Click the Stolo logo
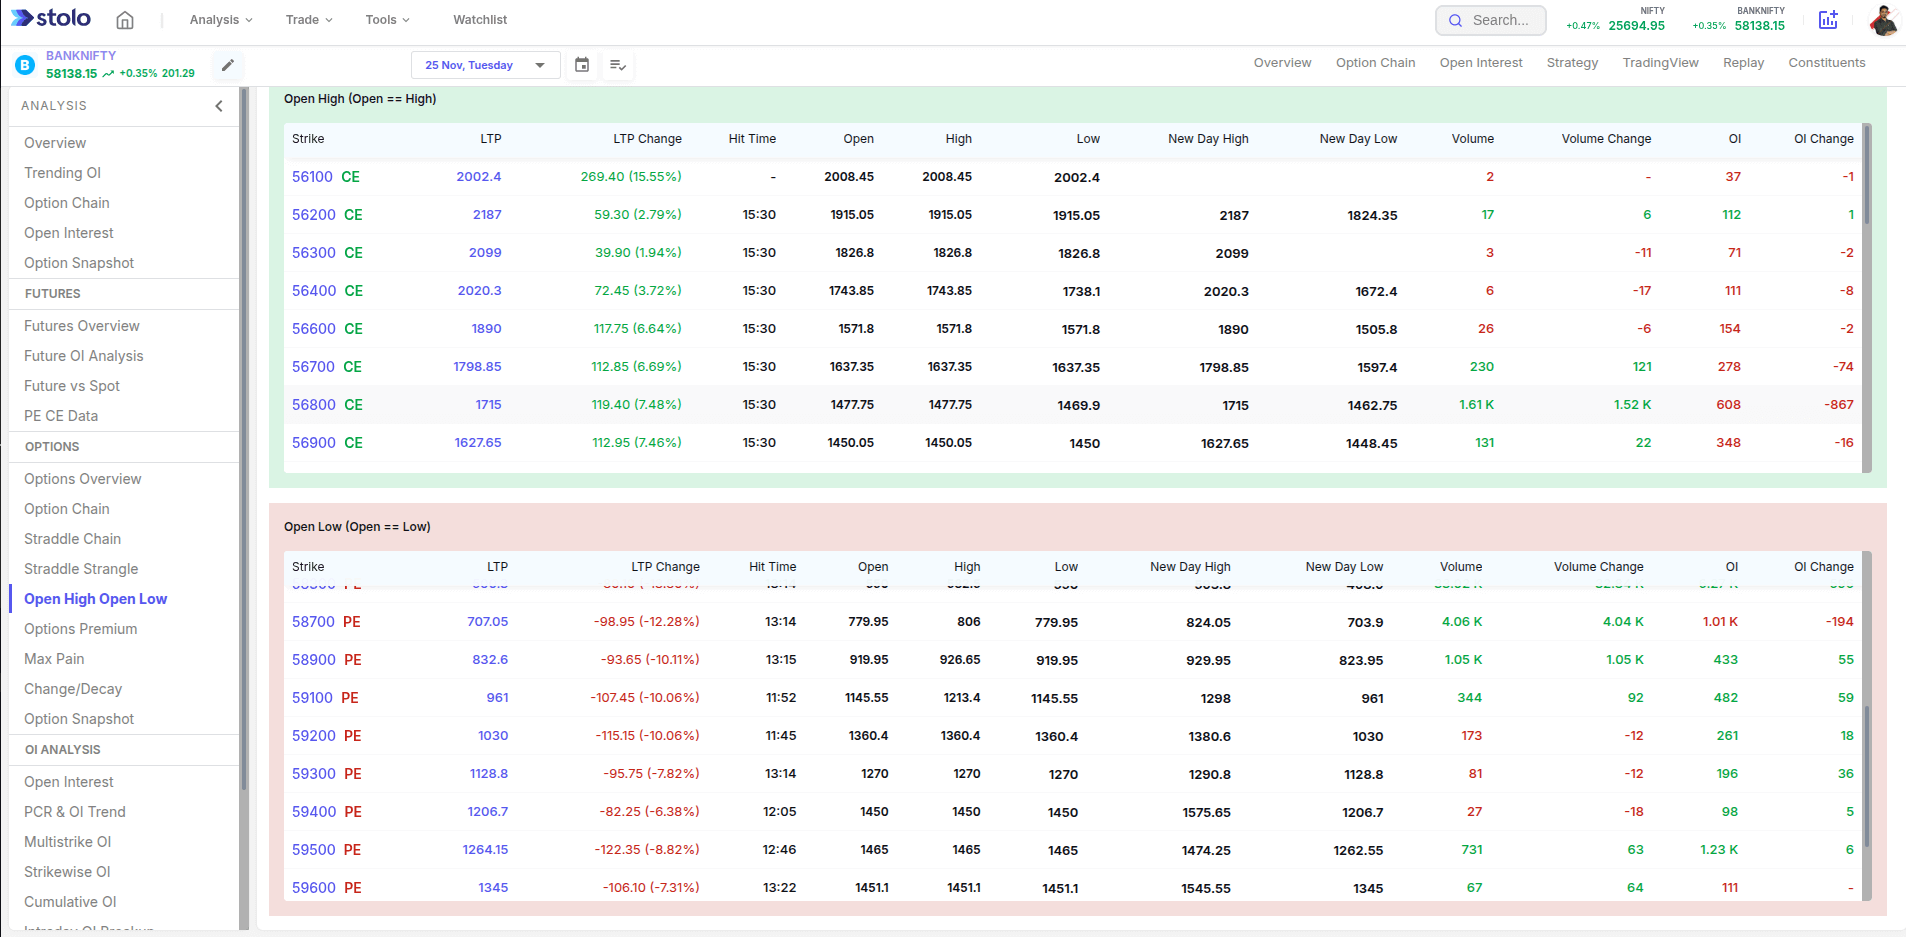 (51, 19)
